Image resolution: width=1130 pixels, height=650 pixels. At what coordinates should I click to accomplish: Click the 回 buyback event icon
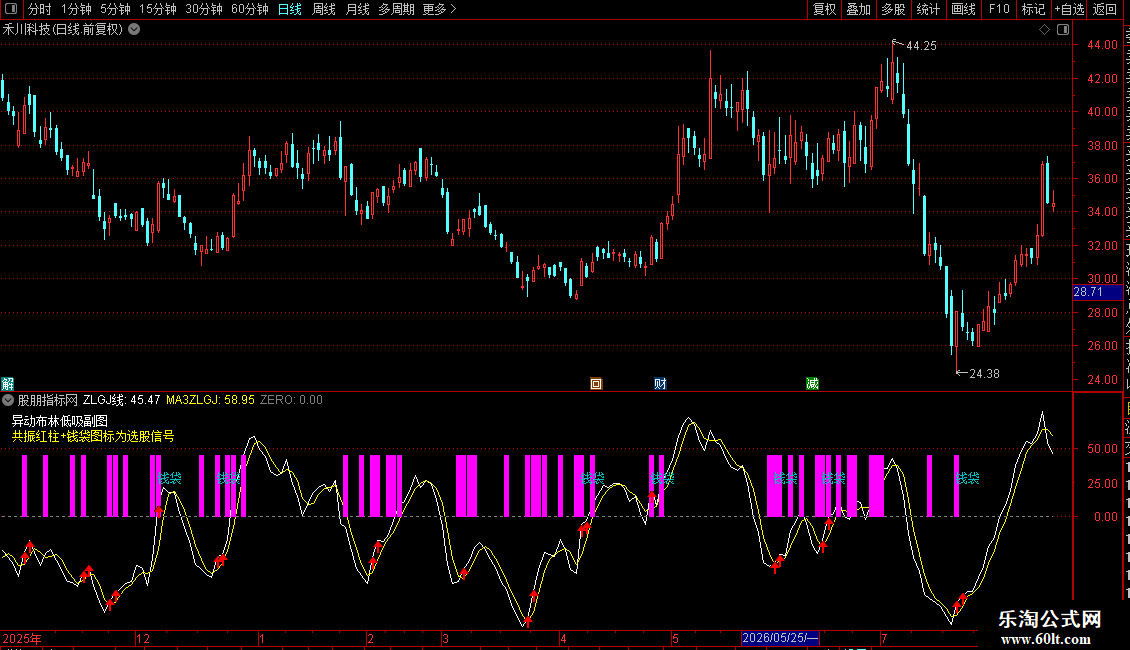click(596, 383)
